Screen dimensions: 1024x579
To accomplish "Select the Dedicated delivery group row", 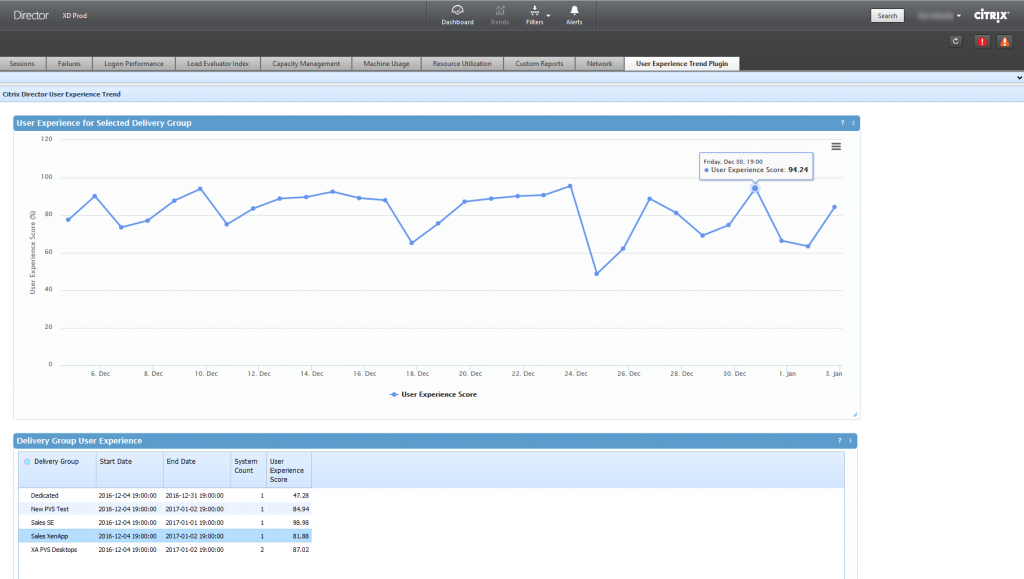I will [165, 495].
